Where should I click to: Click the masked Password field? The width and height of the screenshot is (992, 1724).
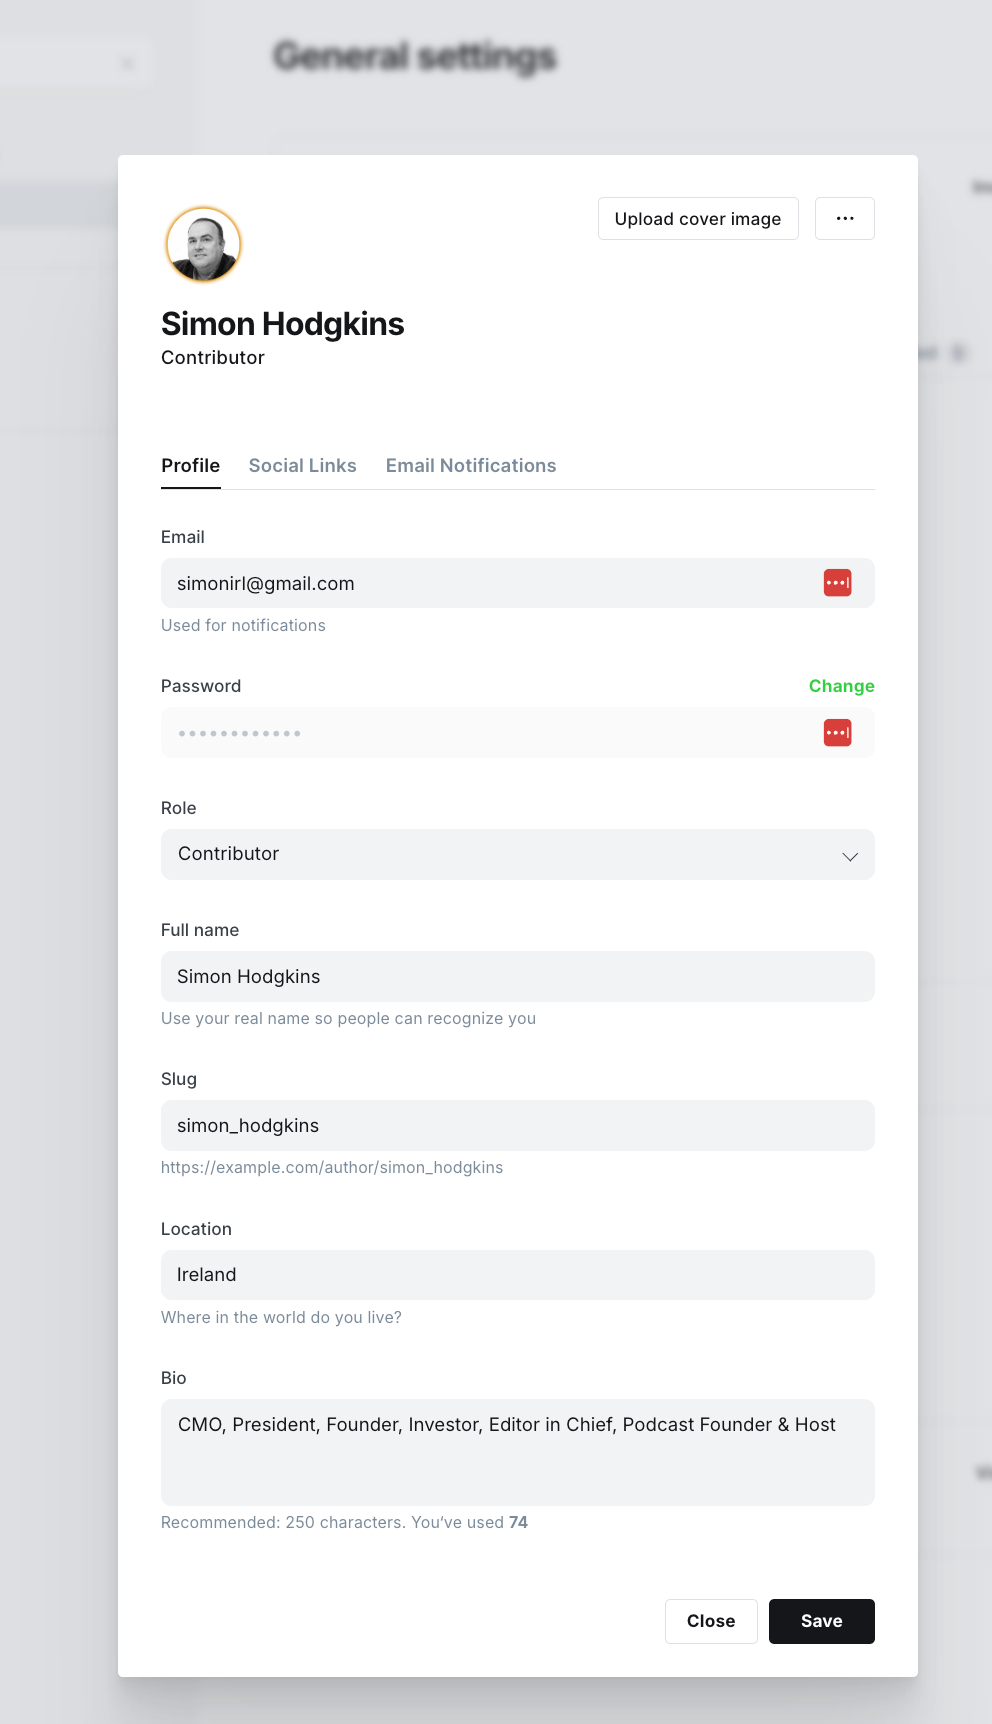click(x=518, y=733)
